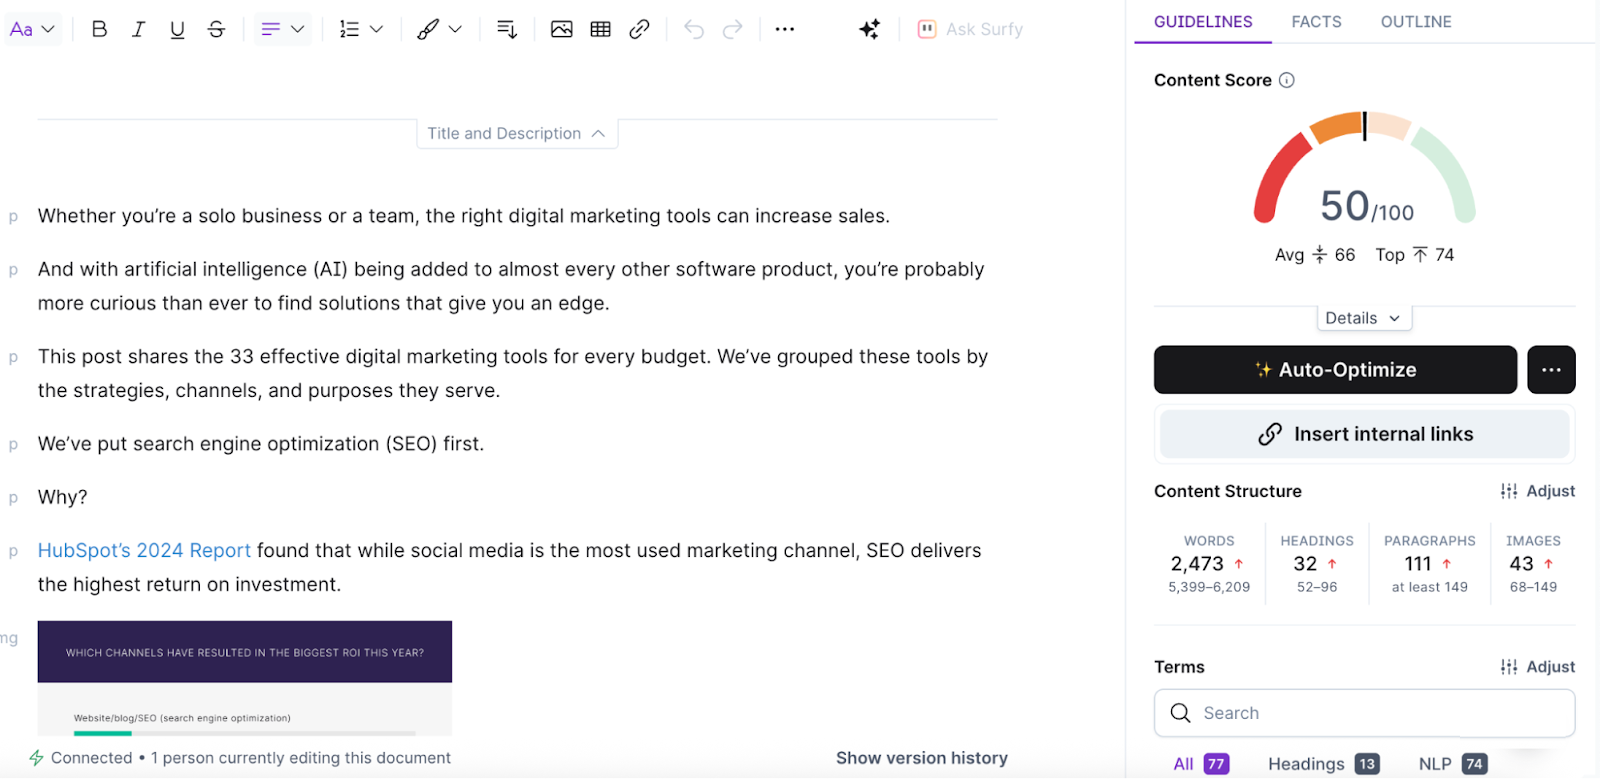Toggle underline formatting
This screenshot has width=1600, height=779.
[177, 29]
